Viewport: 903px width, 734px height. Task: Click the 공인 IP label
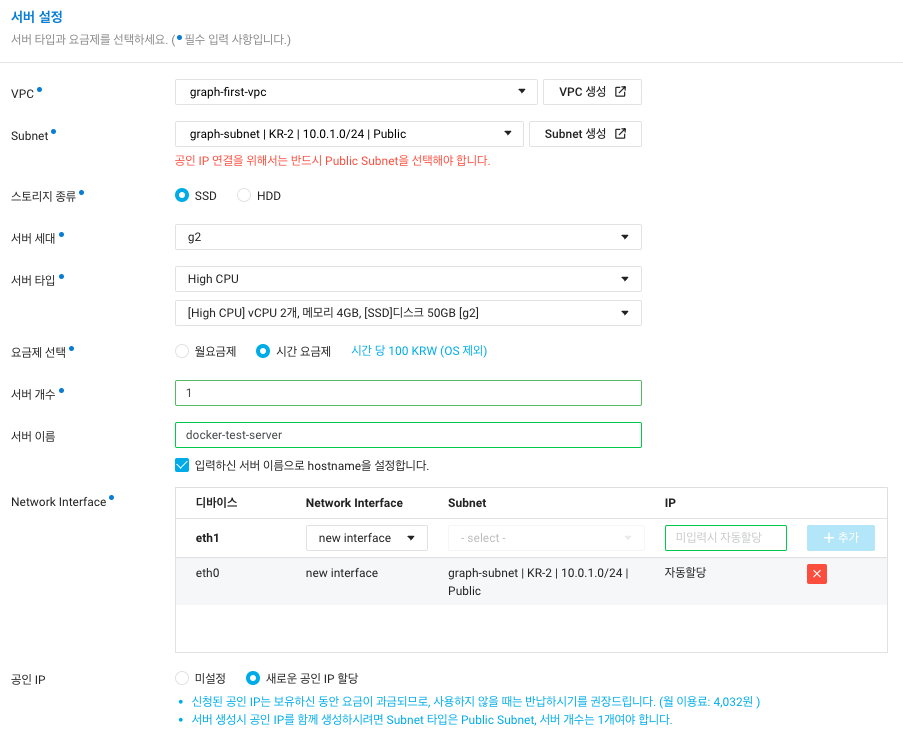click(28, 679)
